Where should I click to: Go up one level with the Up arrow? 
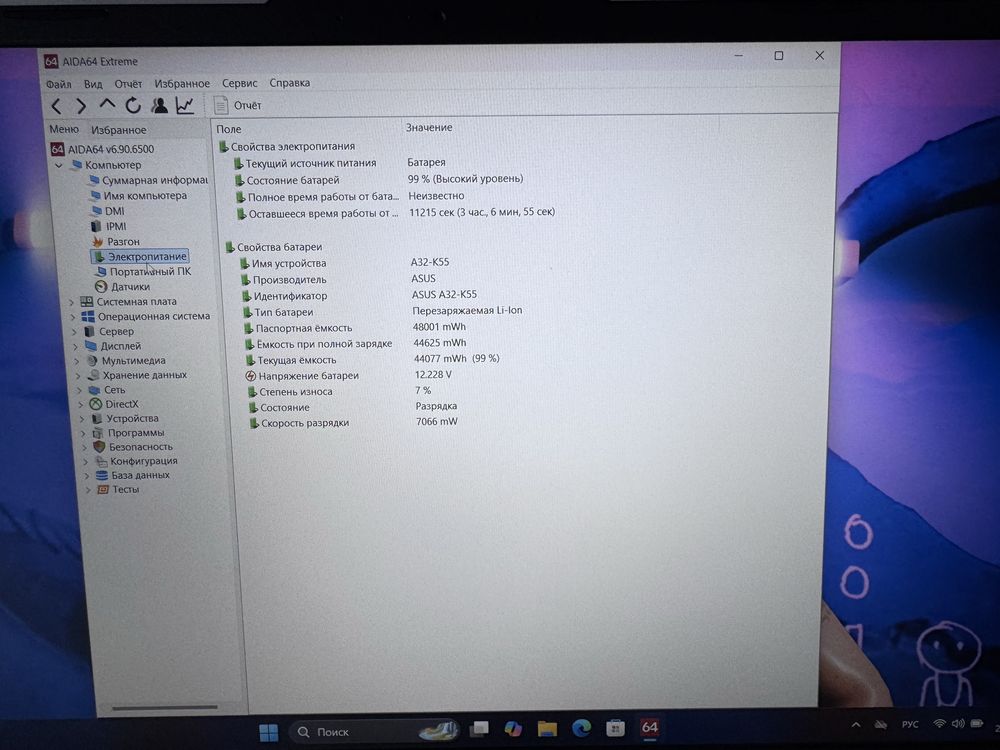tap(107, 104)
